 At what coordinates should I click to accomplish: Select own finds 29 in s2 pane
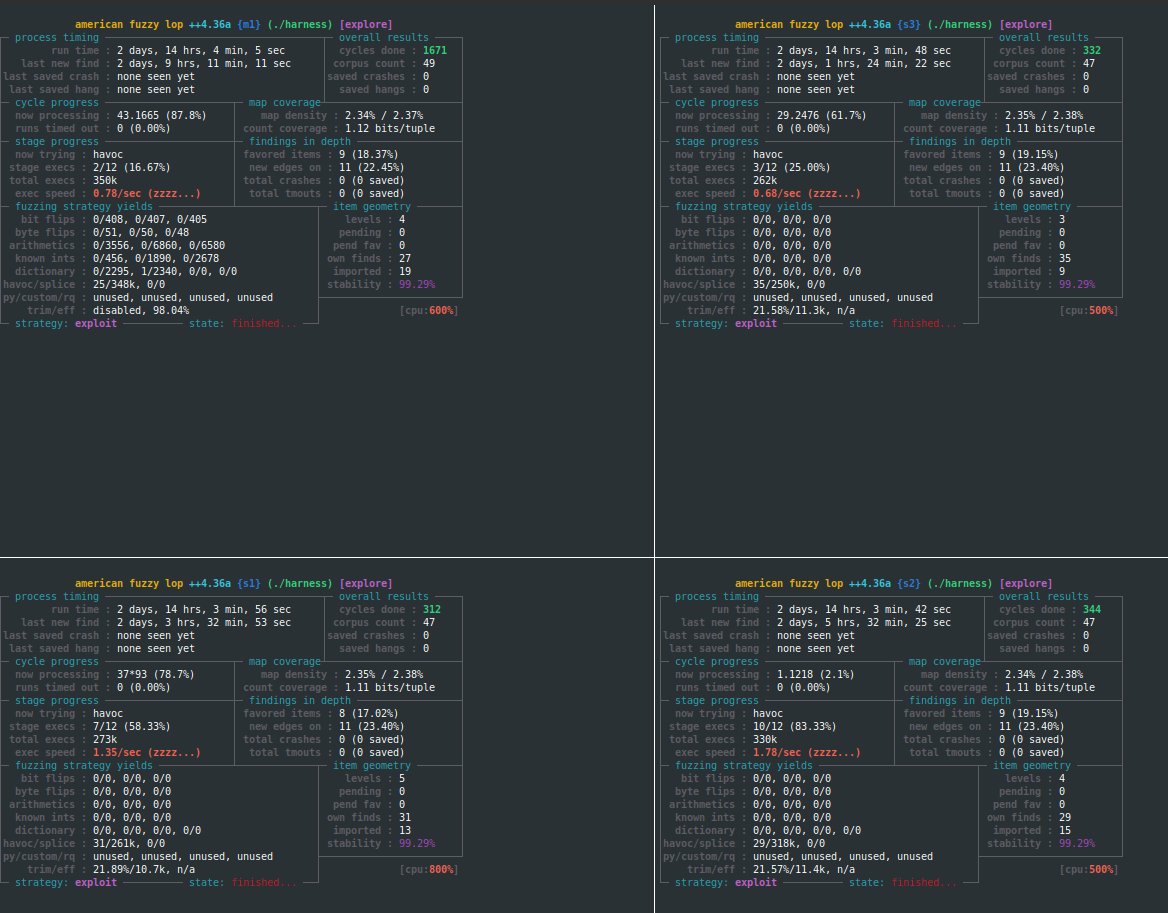point(1064,817)
